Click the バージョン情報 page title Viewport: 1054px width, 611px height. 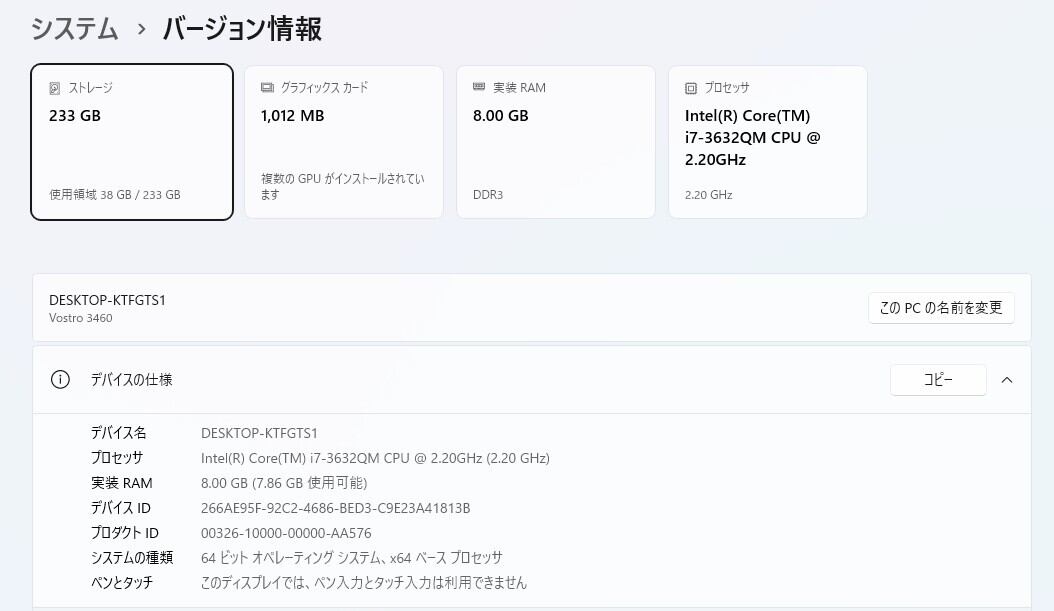pos(242,29)
